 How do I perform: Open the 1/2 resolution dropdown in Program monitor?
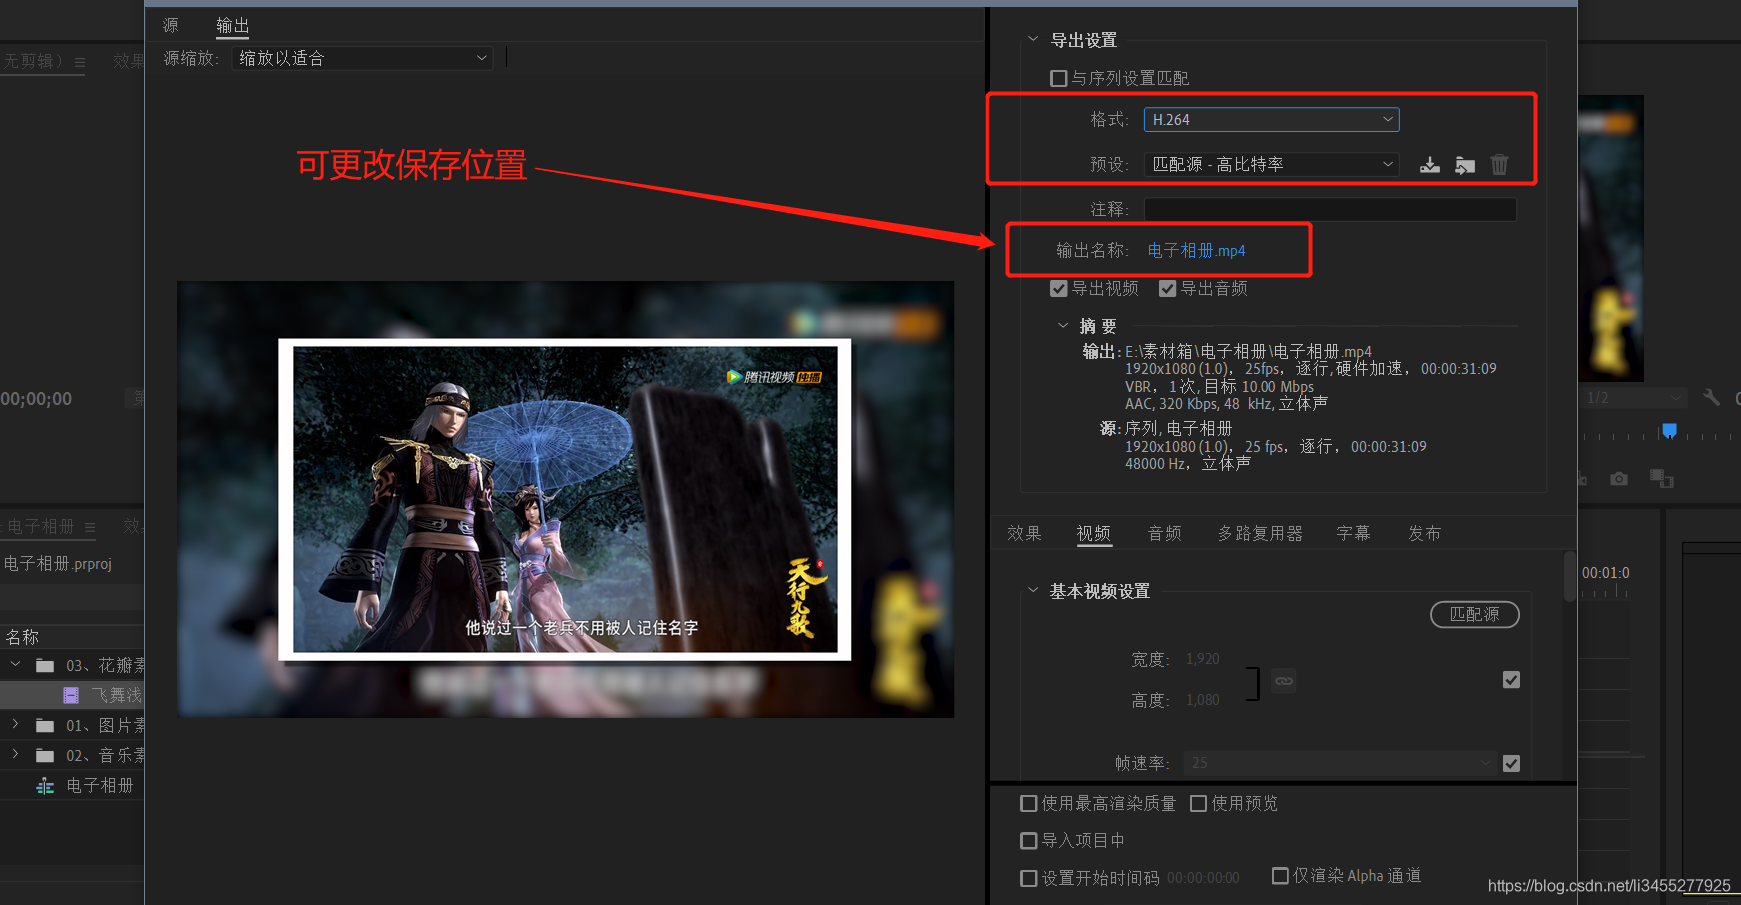(1634, 398)
